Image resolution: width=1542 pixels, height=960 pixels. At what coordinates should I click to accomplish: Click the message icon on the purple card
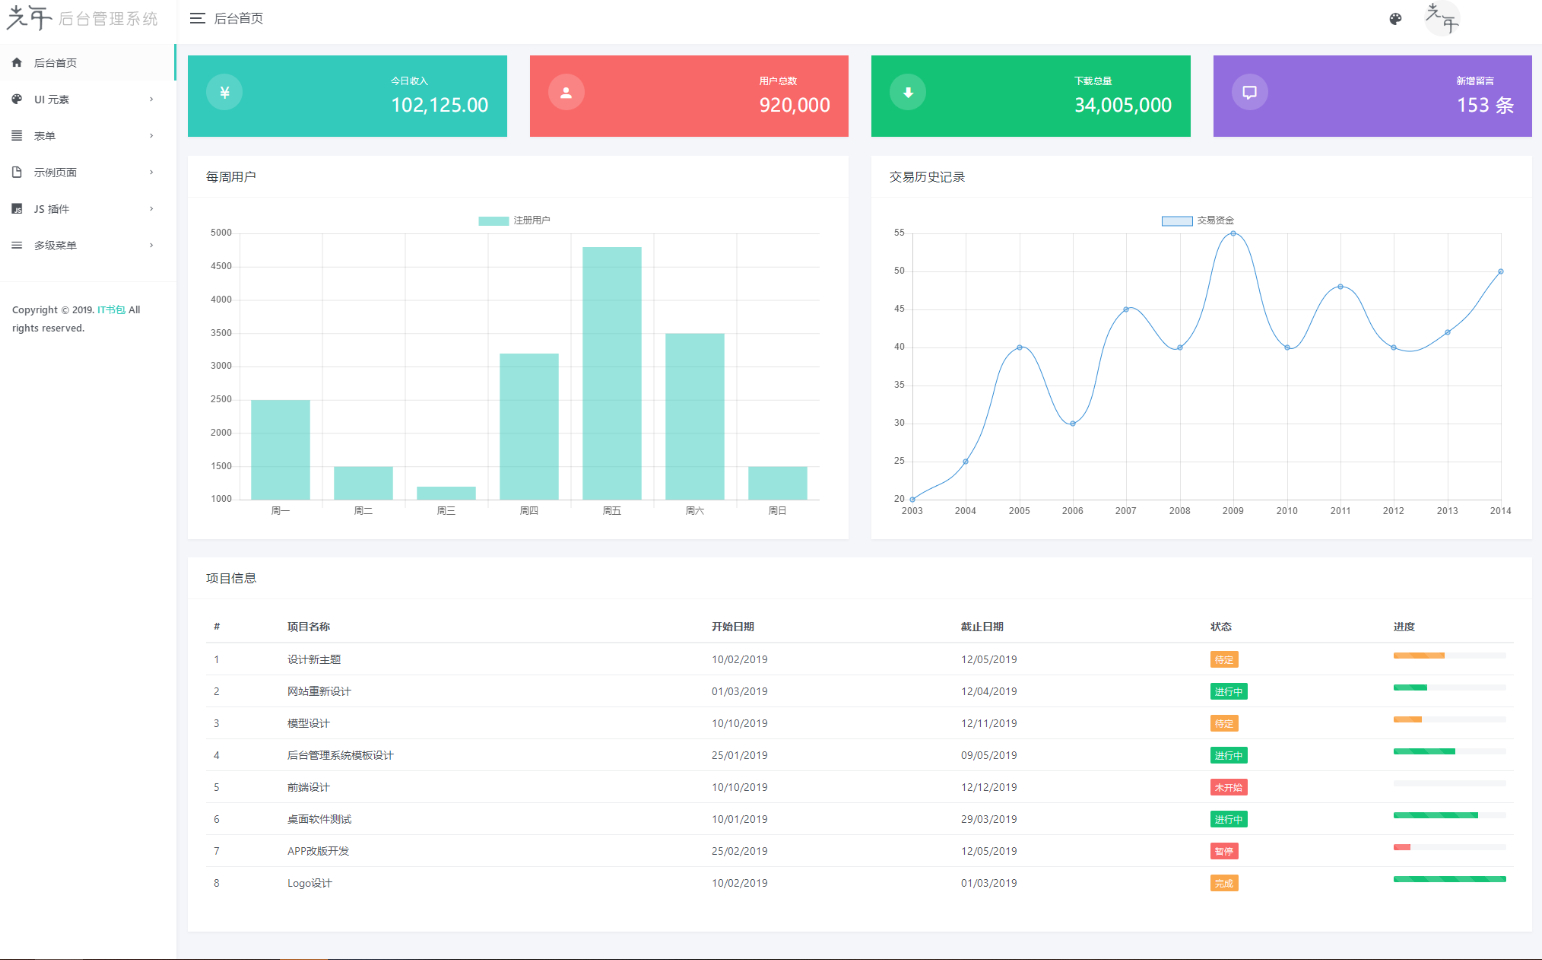[1249, 92]
